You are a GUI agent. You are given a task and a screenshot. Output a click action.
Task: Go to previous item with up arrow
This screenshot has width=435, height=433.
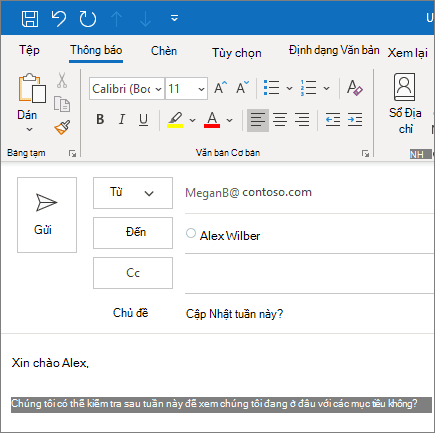(x=116, y=19)
